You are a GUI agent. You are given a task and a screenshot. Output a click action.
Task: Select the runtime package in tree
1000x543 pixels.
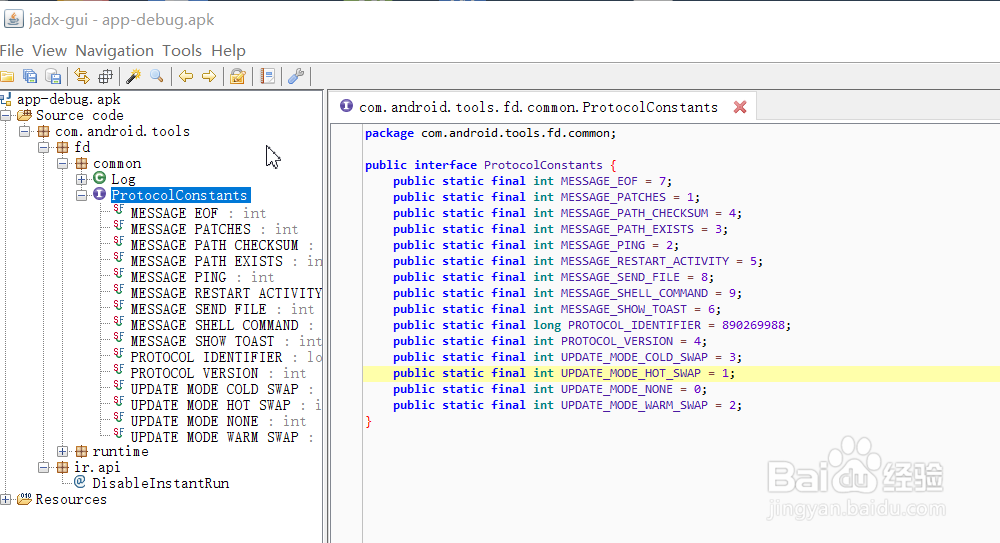pos(121,451)
